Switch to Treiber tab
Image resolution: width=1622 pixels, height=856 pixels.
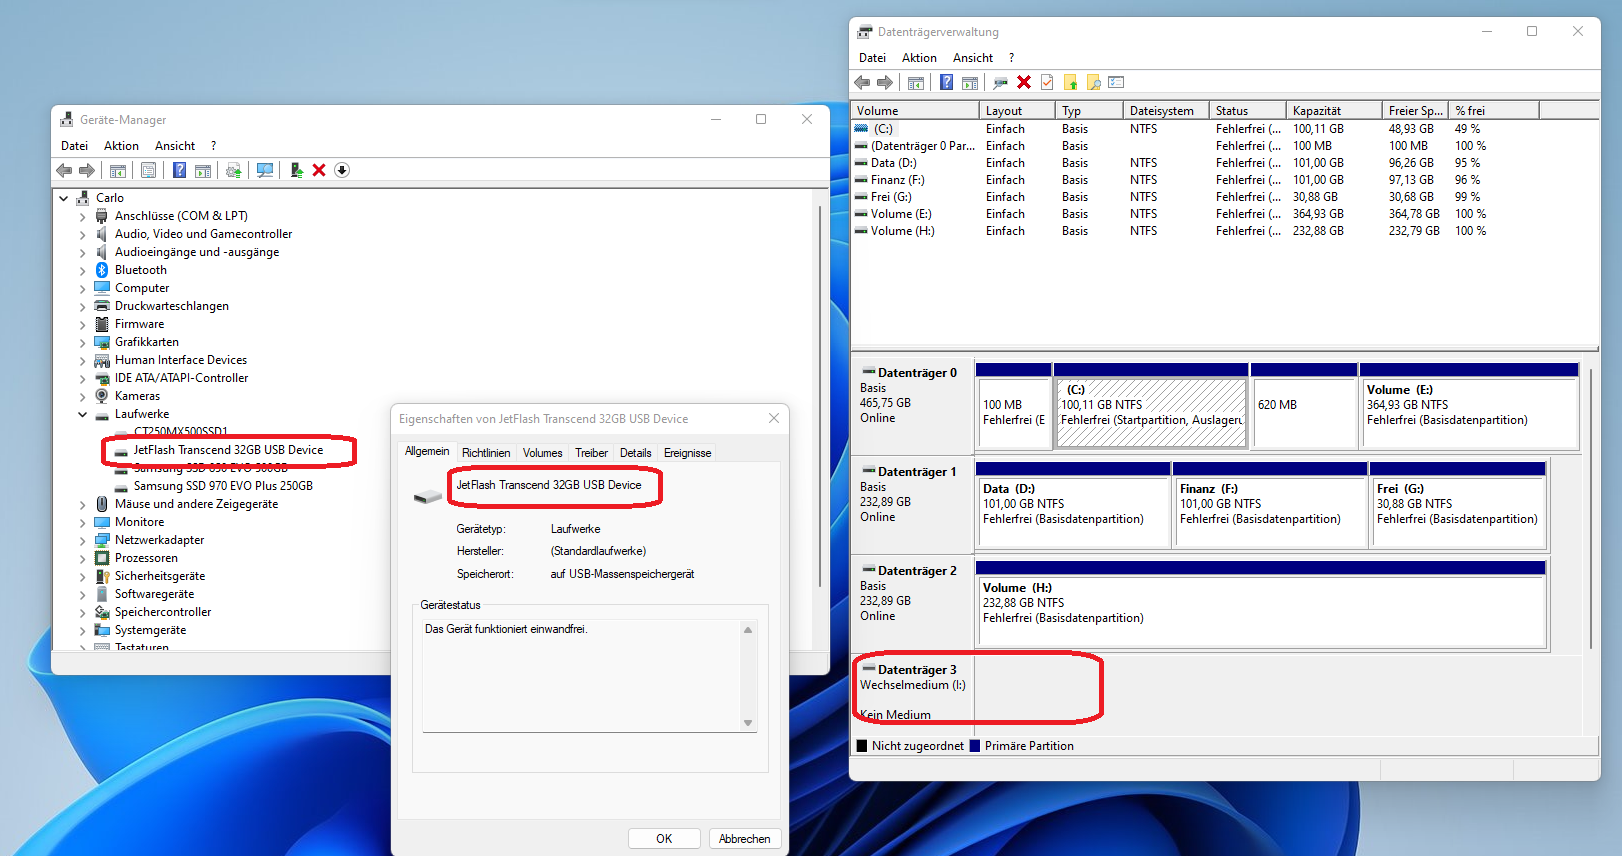[591, 453]
